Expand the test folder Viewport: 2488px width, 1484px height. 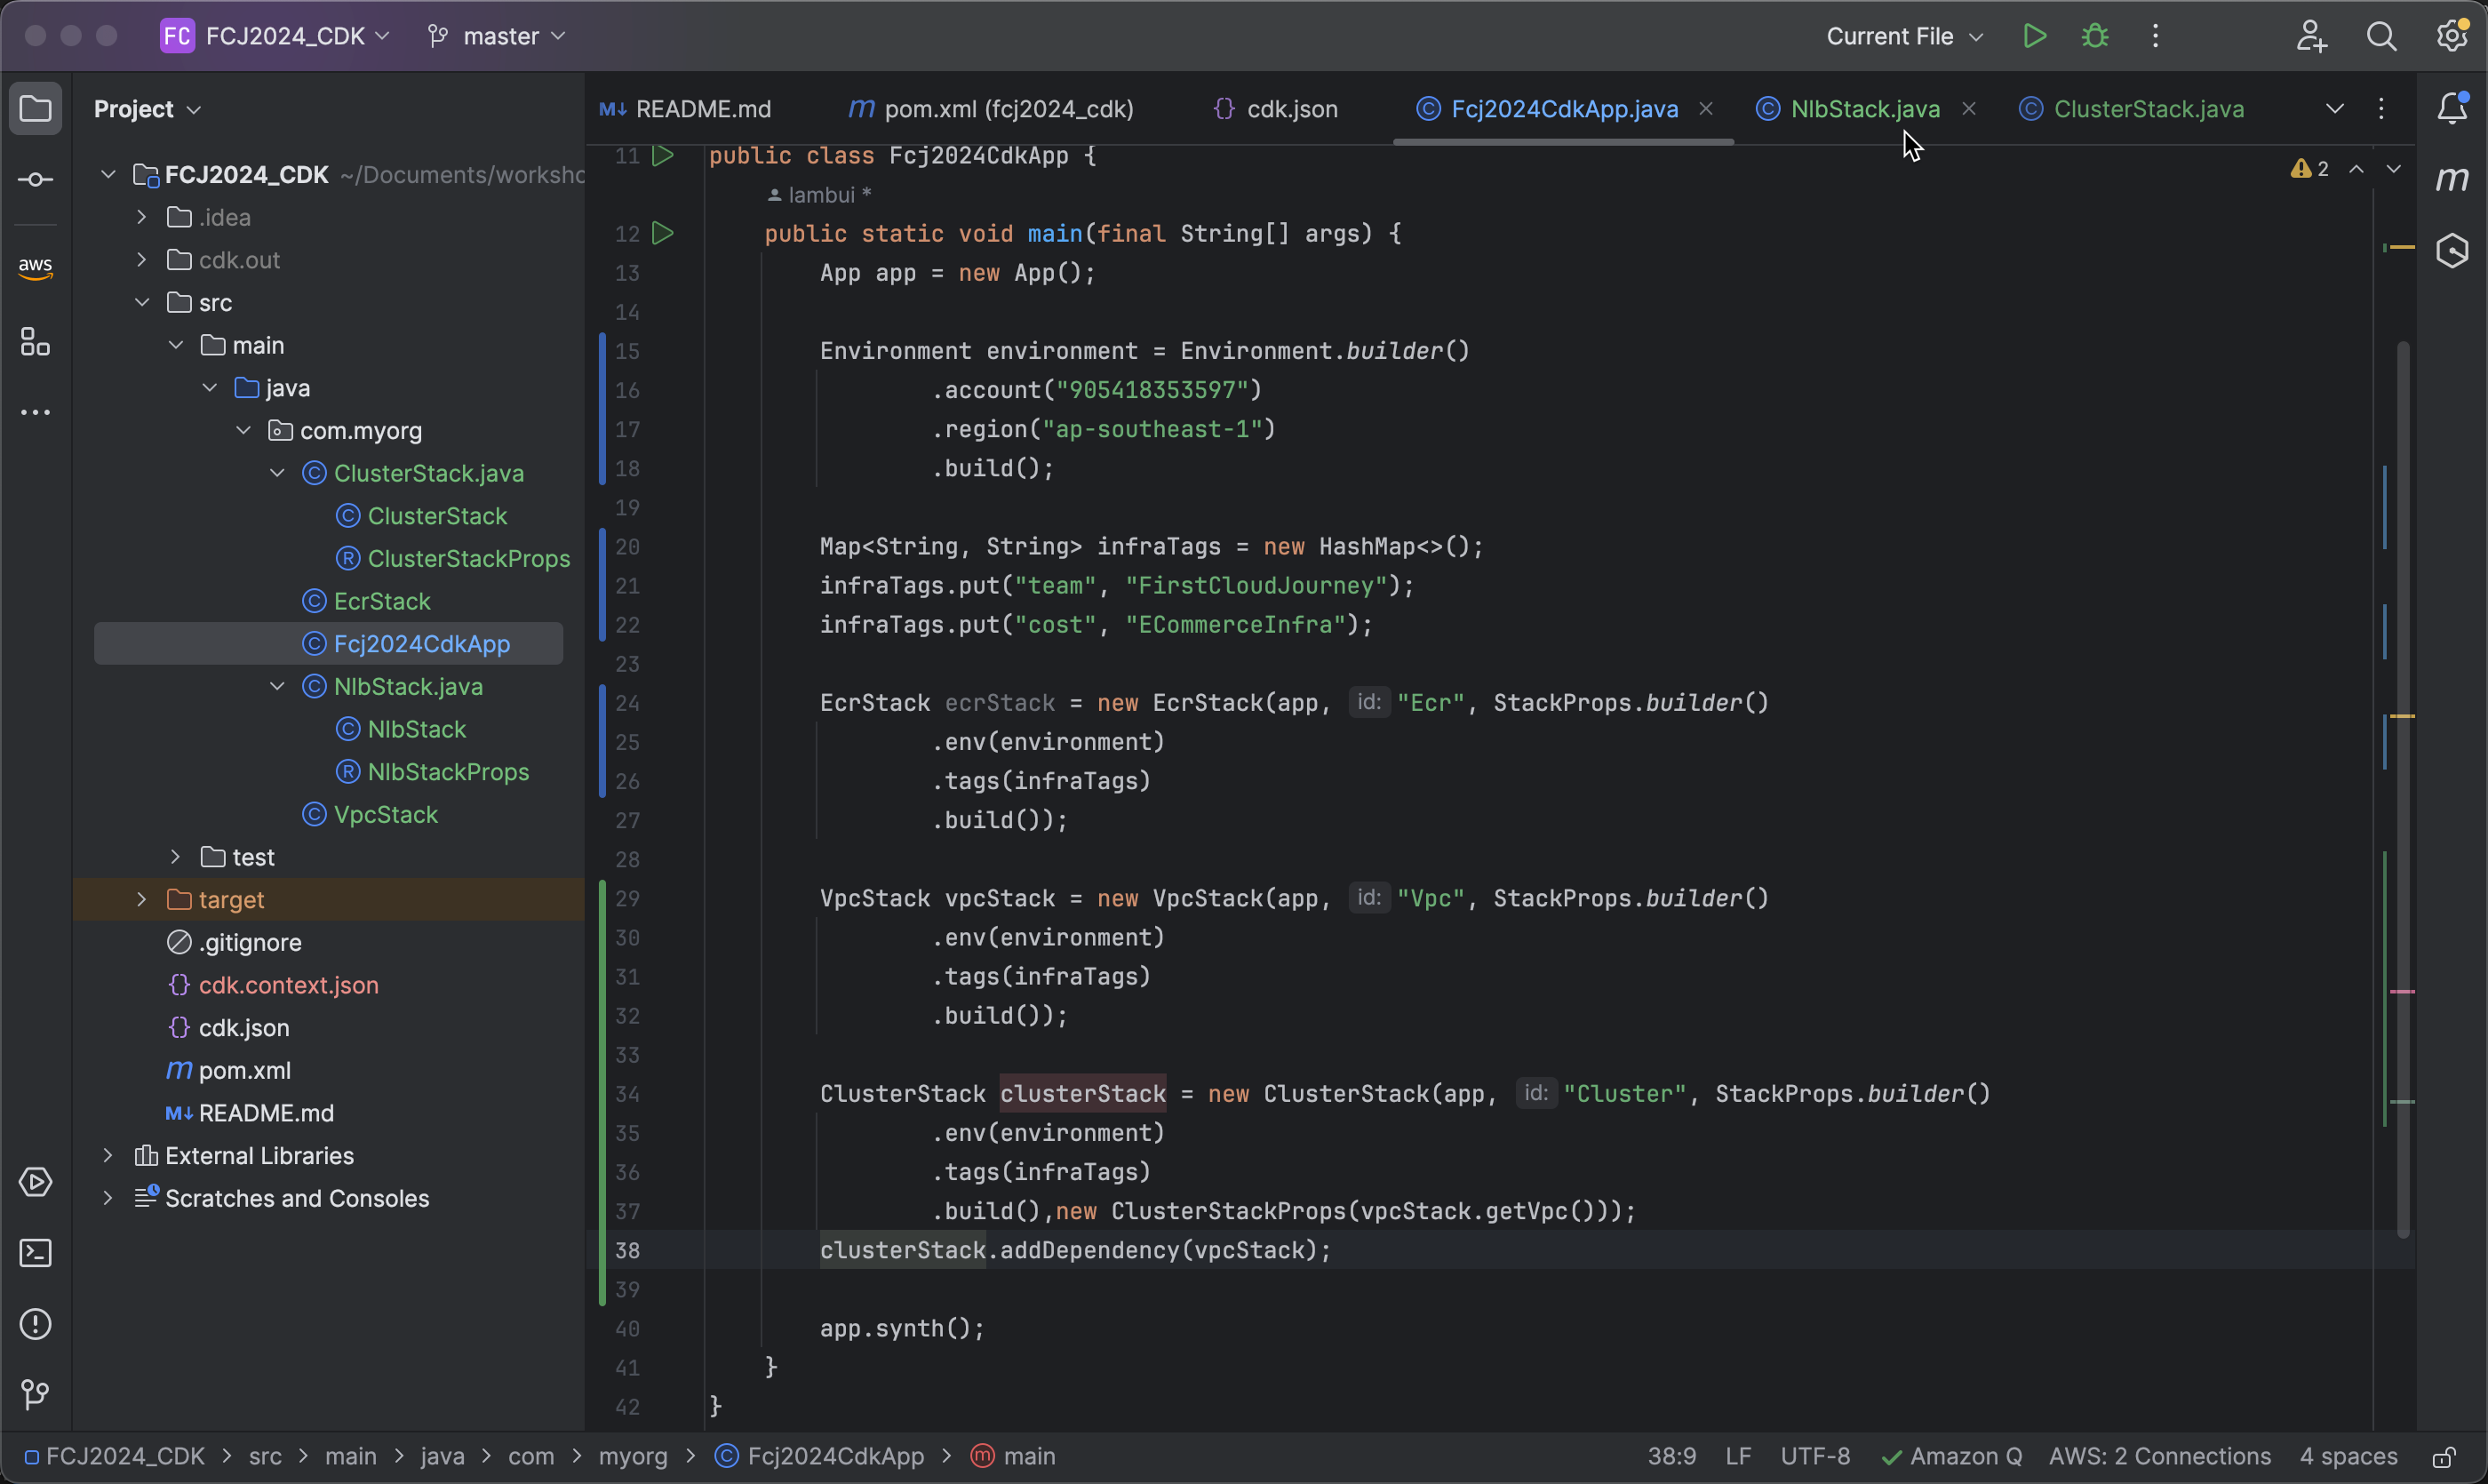[176, 856]
